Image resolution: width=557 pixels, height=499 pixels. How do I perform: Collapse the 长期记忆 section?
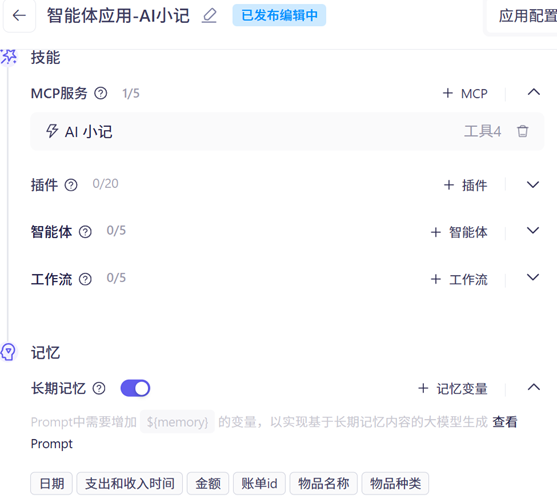click(534, 387)
